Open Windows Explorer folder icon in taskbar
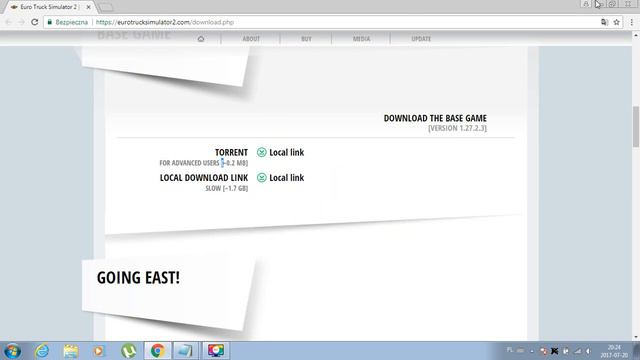 tap(71, 351)
